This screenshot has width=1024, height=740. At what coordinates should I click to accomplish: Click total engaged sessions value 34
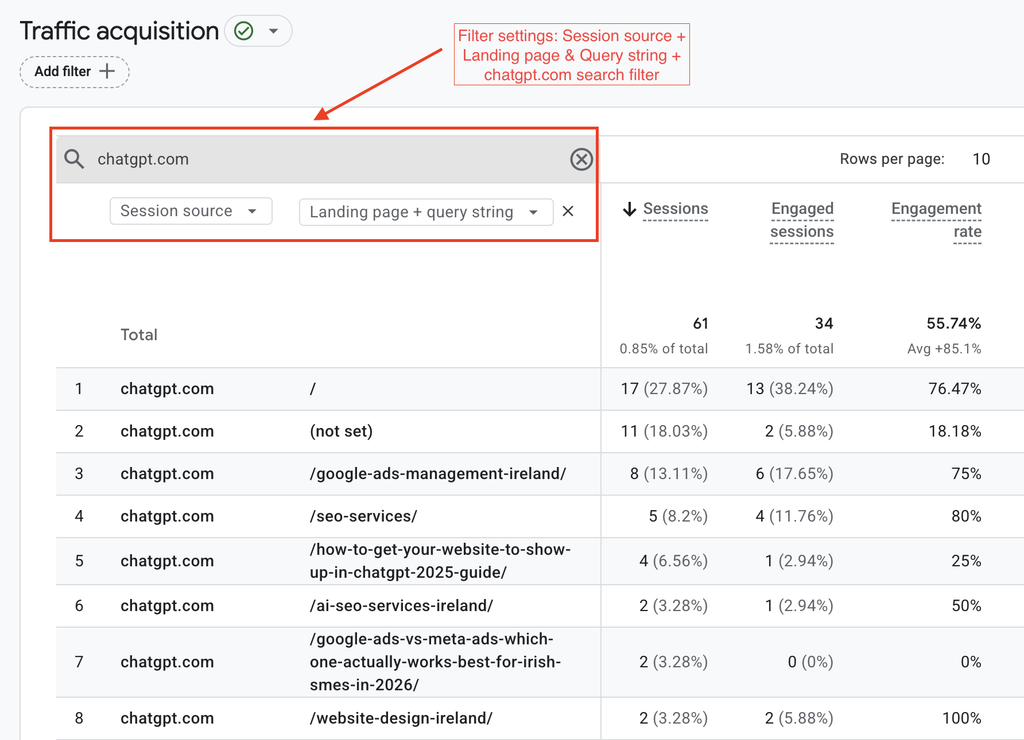[824, 324]
